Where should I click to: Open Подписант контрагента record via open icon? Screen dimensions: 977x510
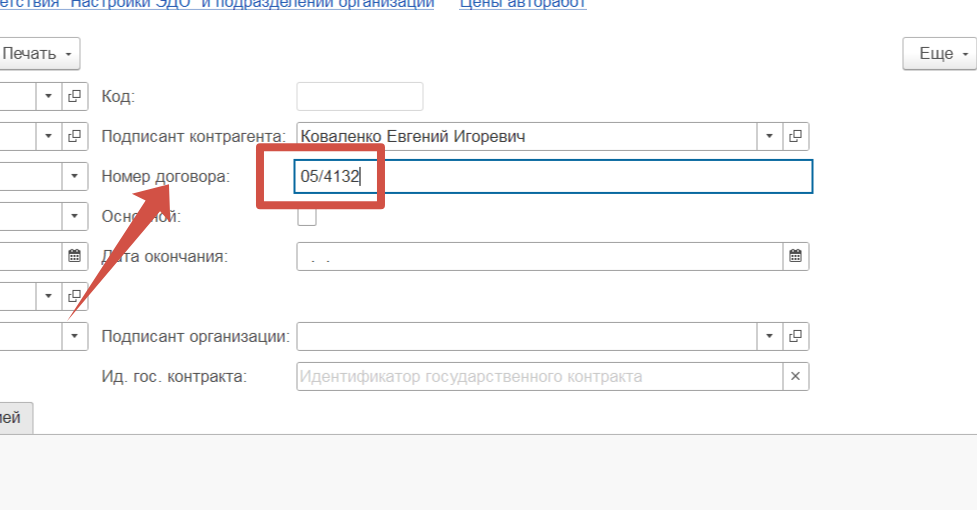pyautogui.click(x=795, y=136)
